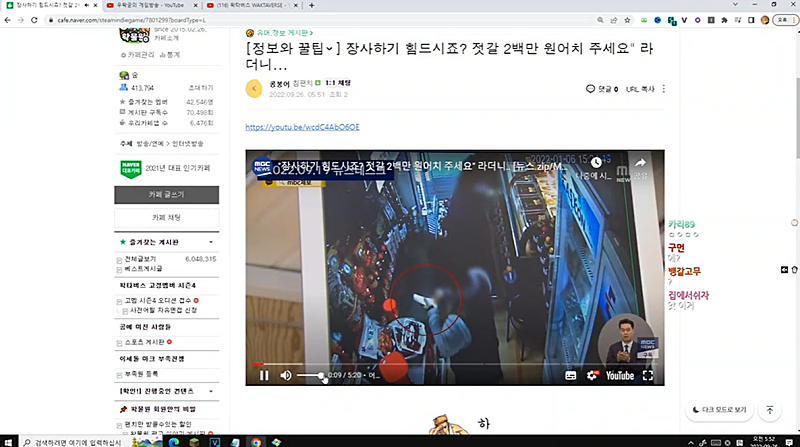The height and width of the screenshot is (447, 800).
Task: Open 고멤 시즌4 오디션 접수 board
Action: pyautogui.click(x=158, y=301)
